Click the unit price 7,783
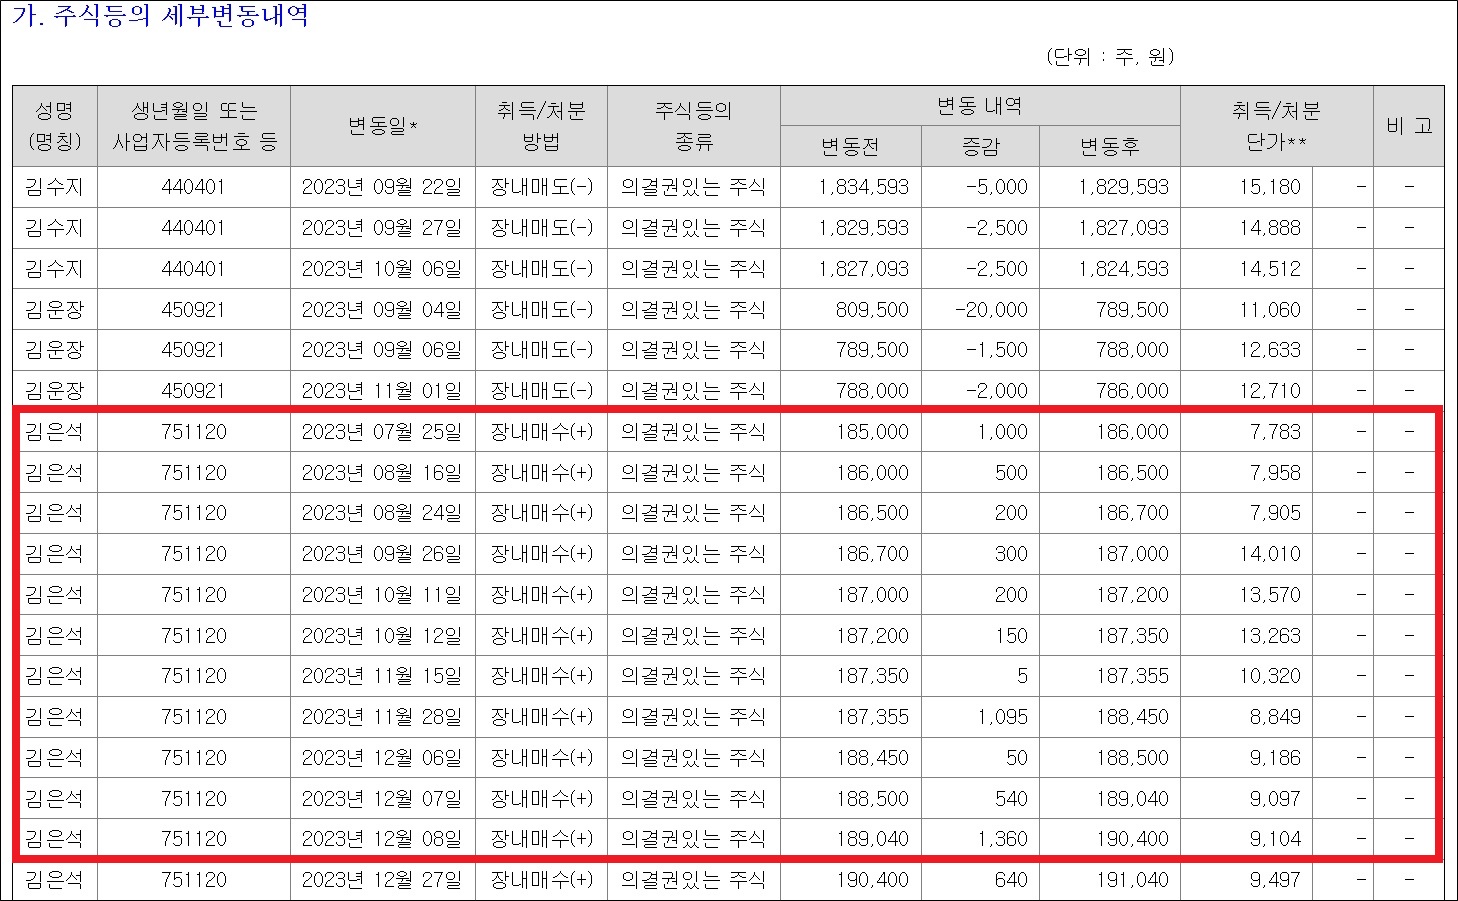 [1275, 432]
